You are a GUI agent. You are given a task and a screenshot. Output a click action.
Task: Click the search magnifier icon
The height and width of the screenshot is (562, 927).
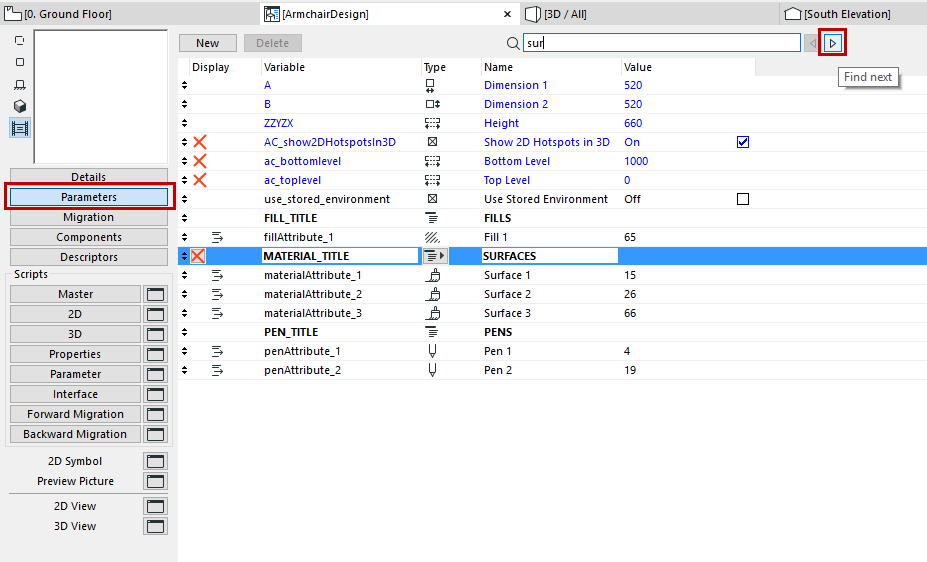point(513,43)
